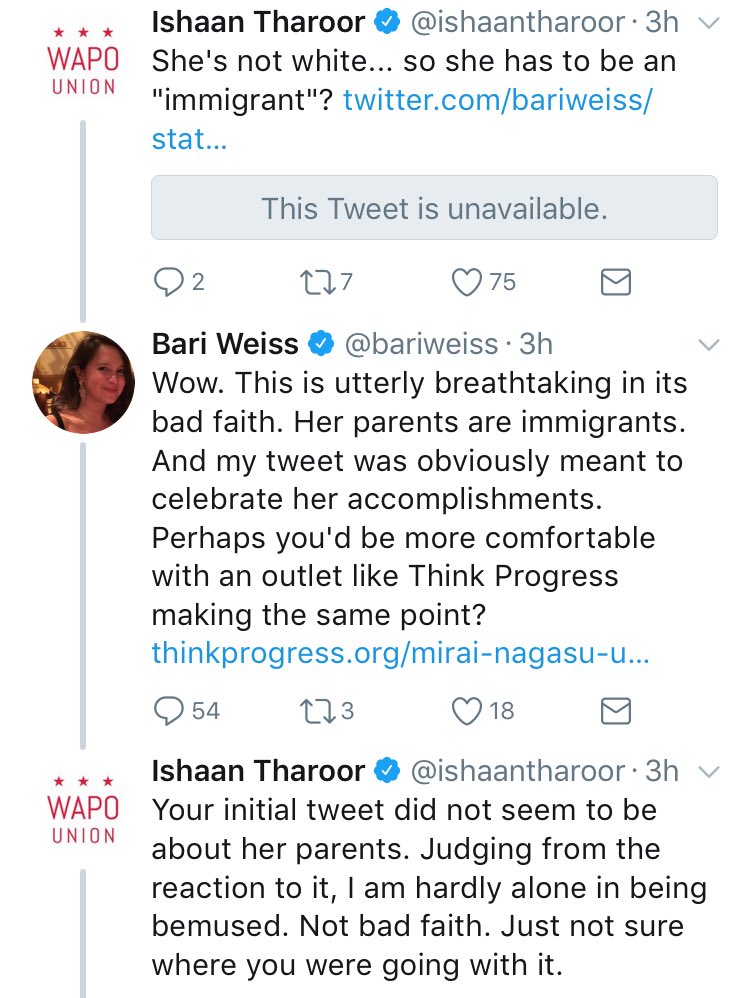The width and height of the screenshot is (750, 998).
Task: Send first tweet via direct message envelope
Action: (x=616, y=283)
